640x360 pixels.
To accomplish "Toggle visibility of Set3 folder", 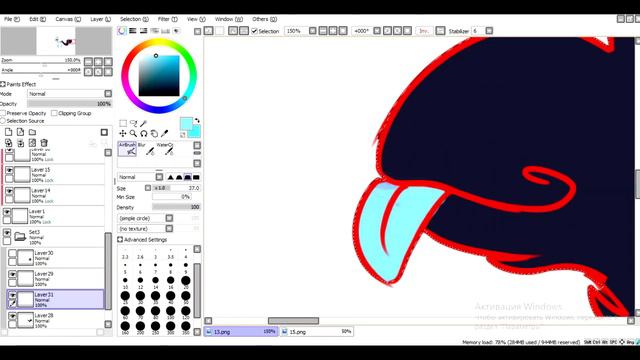I will [7, 233].
